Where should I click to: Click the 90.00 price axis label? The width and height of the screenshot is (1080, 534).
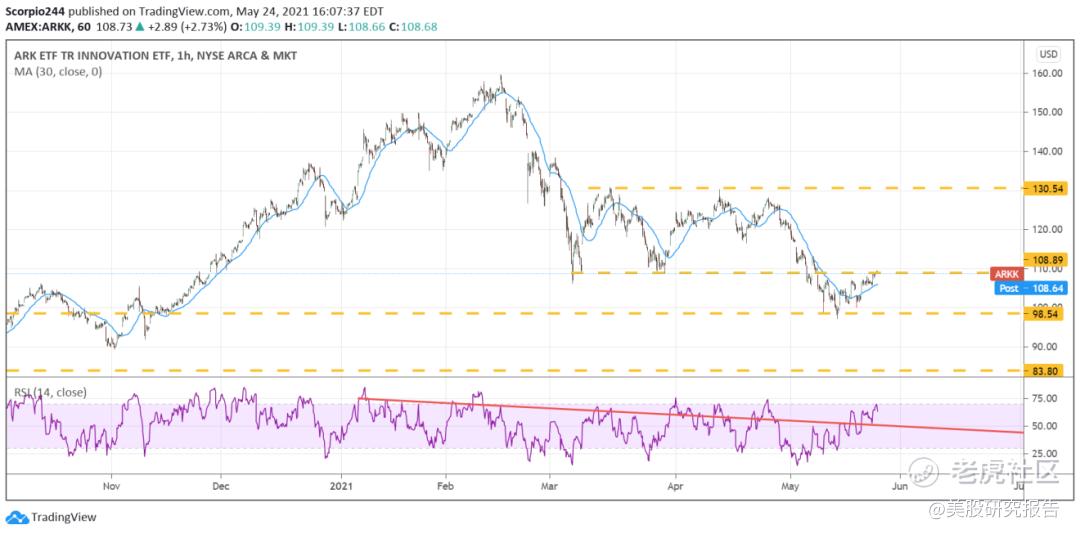point(1046,346)
